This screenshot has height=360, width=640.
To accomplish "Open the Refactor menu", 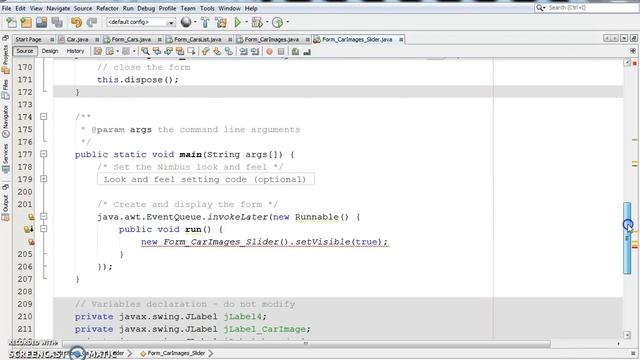I will [x=107, y=8].
